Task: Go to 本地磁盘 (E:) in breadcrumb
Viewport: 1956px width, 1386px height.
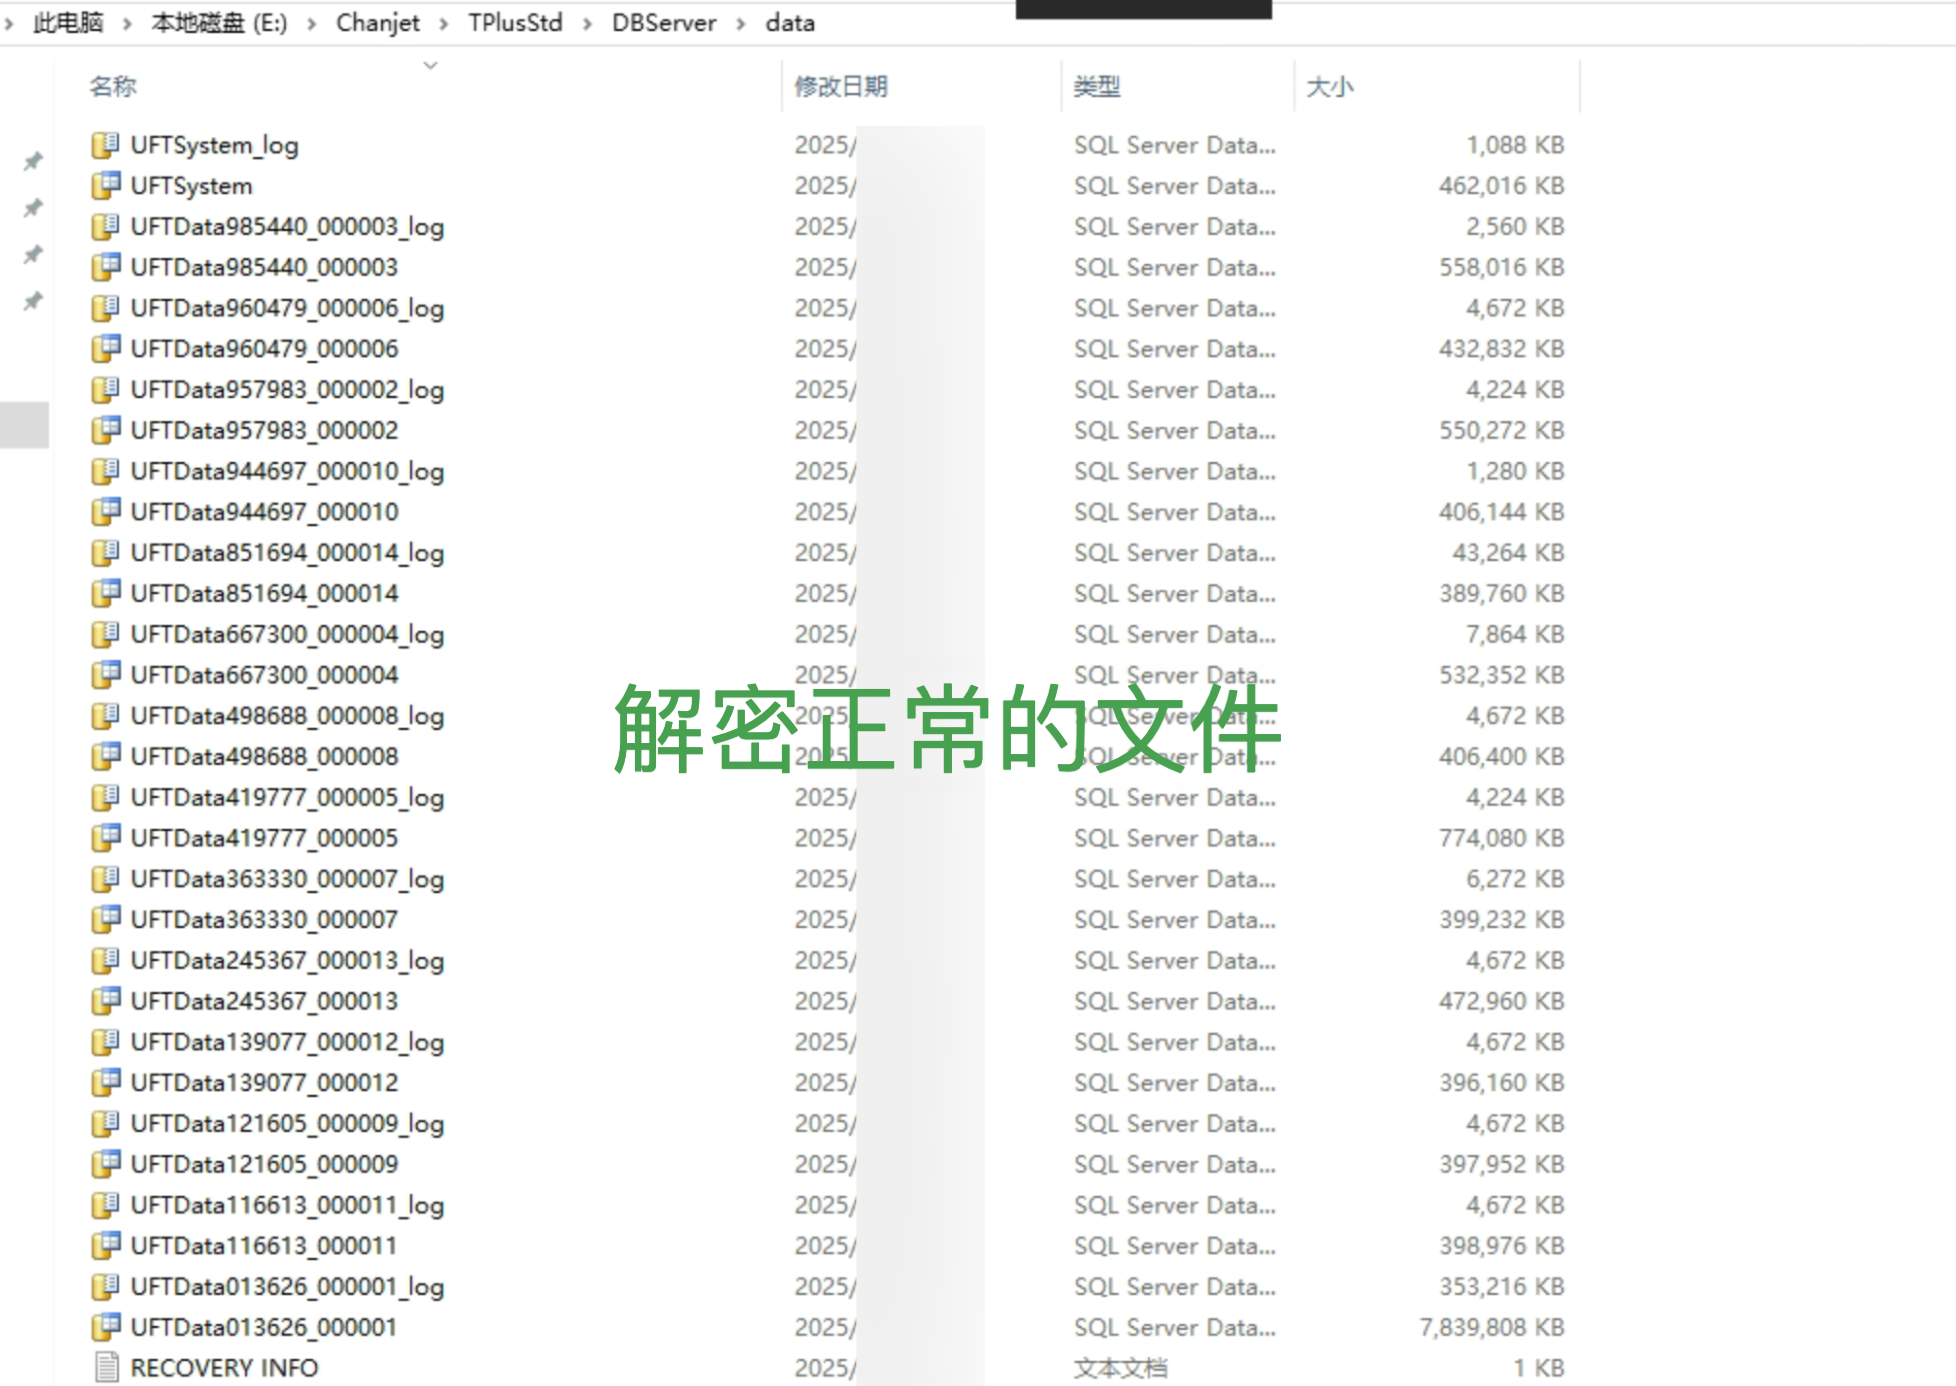Action: click(x=219, y=23)
